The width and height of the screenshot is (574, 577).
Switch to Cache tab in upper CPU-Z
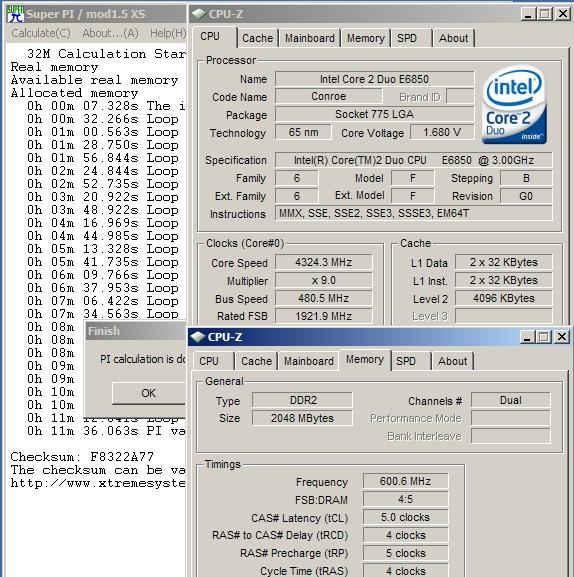pos(258,38)
